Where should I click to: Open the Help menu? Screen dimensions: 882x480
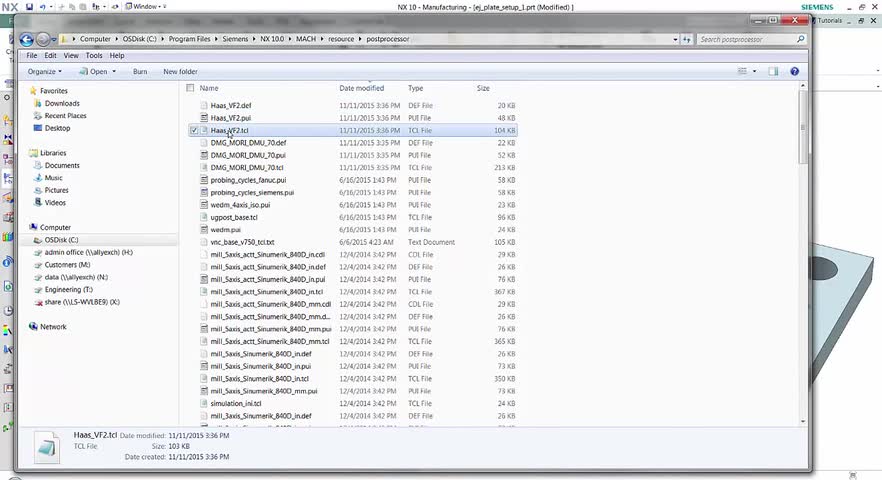tap(117, 56)
